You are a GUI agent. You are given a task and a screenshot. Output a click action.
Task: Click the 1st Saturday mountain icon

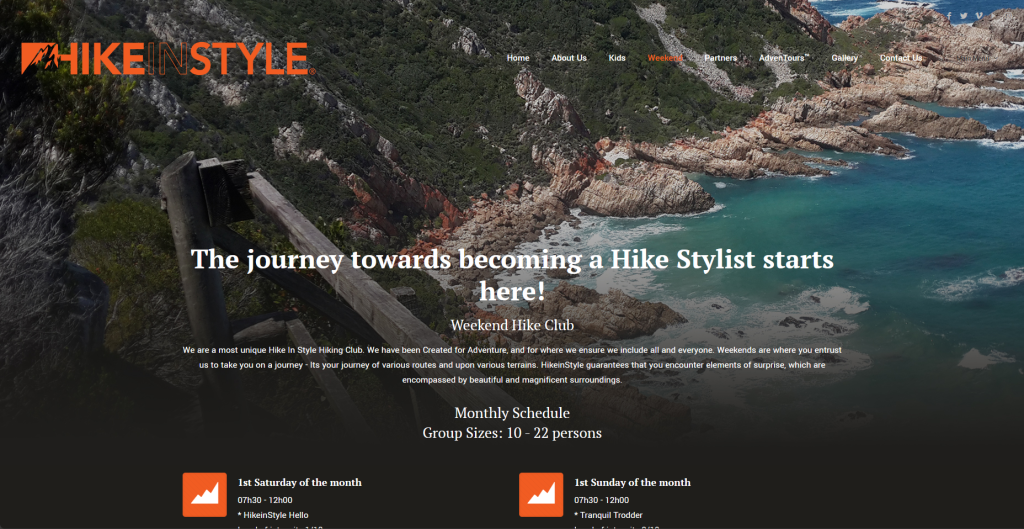pos(204,494)
